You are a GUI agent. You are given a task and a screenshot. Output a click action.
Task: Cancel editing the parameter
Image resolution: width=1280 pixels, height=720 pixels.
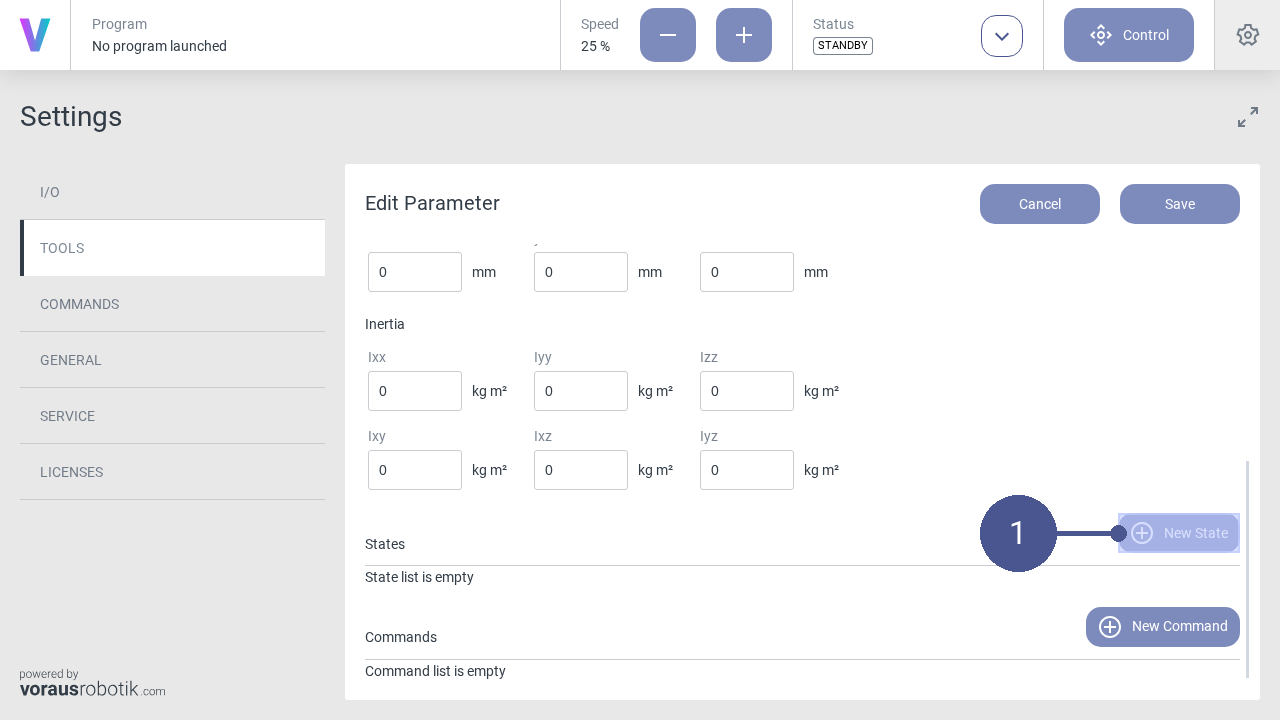(1040, 204)
